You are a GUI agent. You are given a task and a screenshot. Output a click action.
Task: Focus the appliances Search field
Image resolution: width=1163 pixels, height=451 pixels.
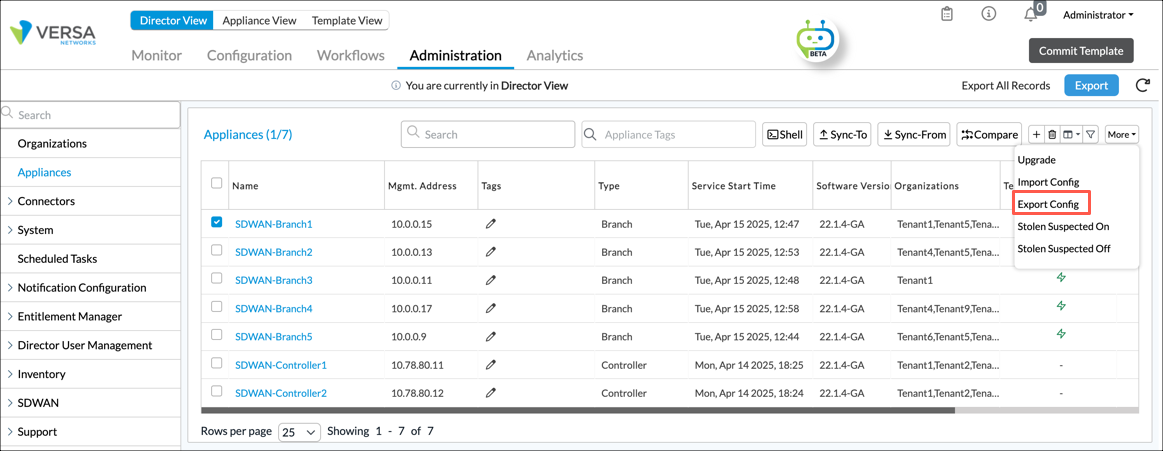(x=488, y=135)
